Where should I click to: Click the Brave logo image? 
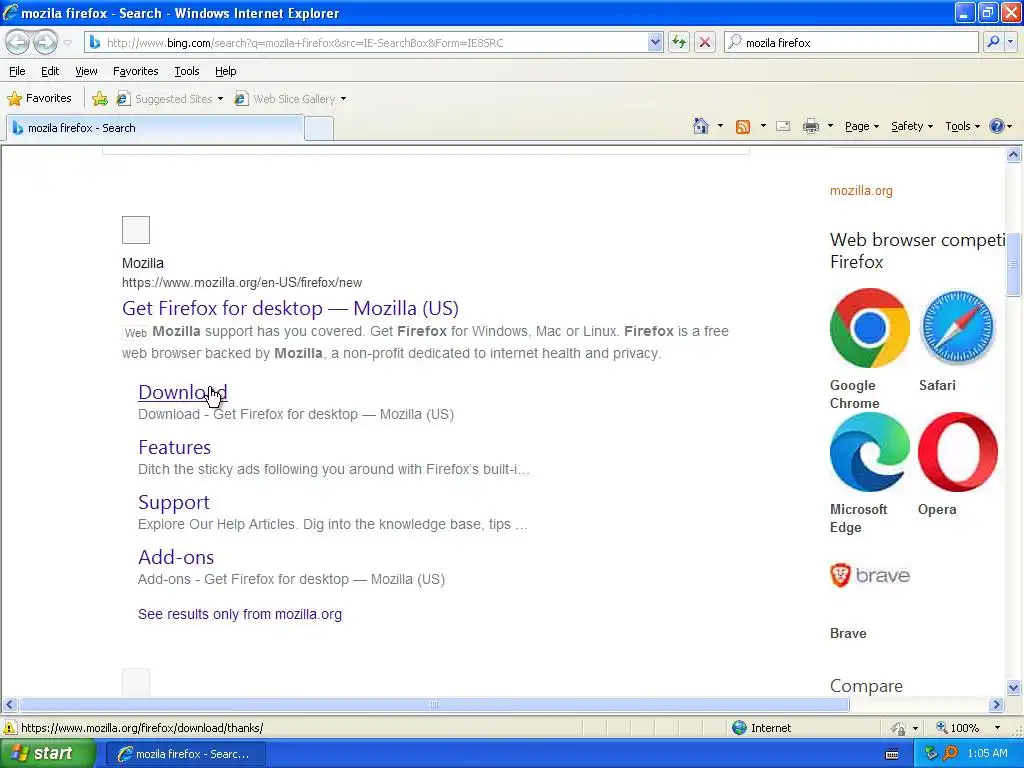tap(869, 575)
